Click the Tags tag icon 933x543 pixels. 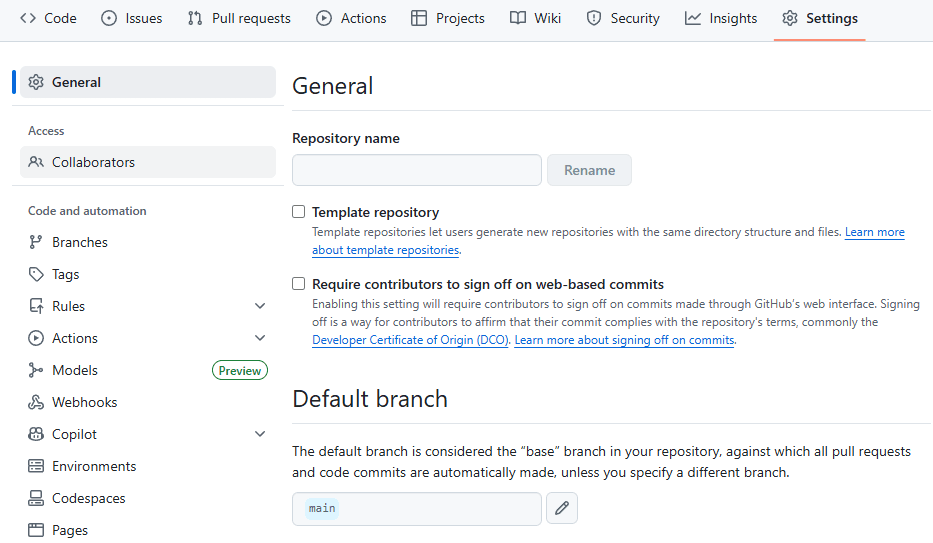(36, 274)
